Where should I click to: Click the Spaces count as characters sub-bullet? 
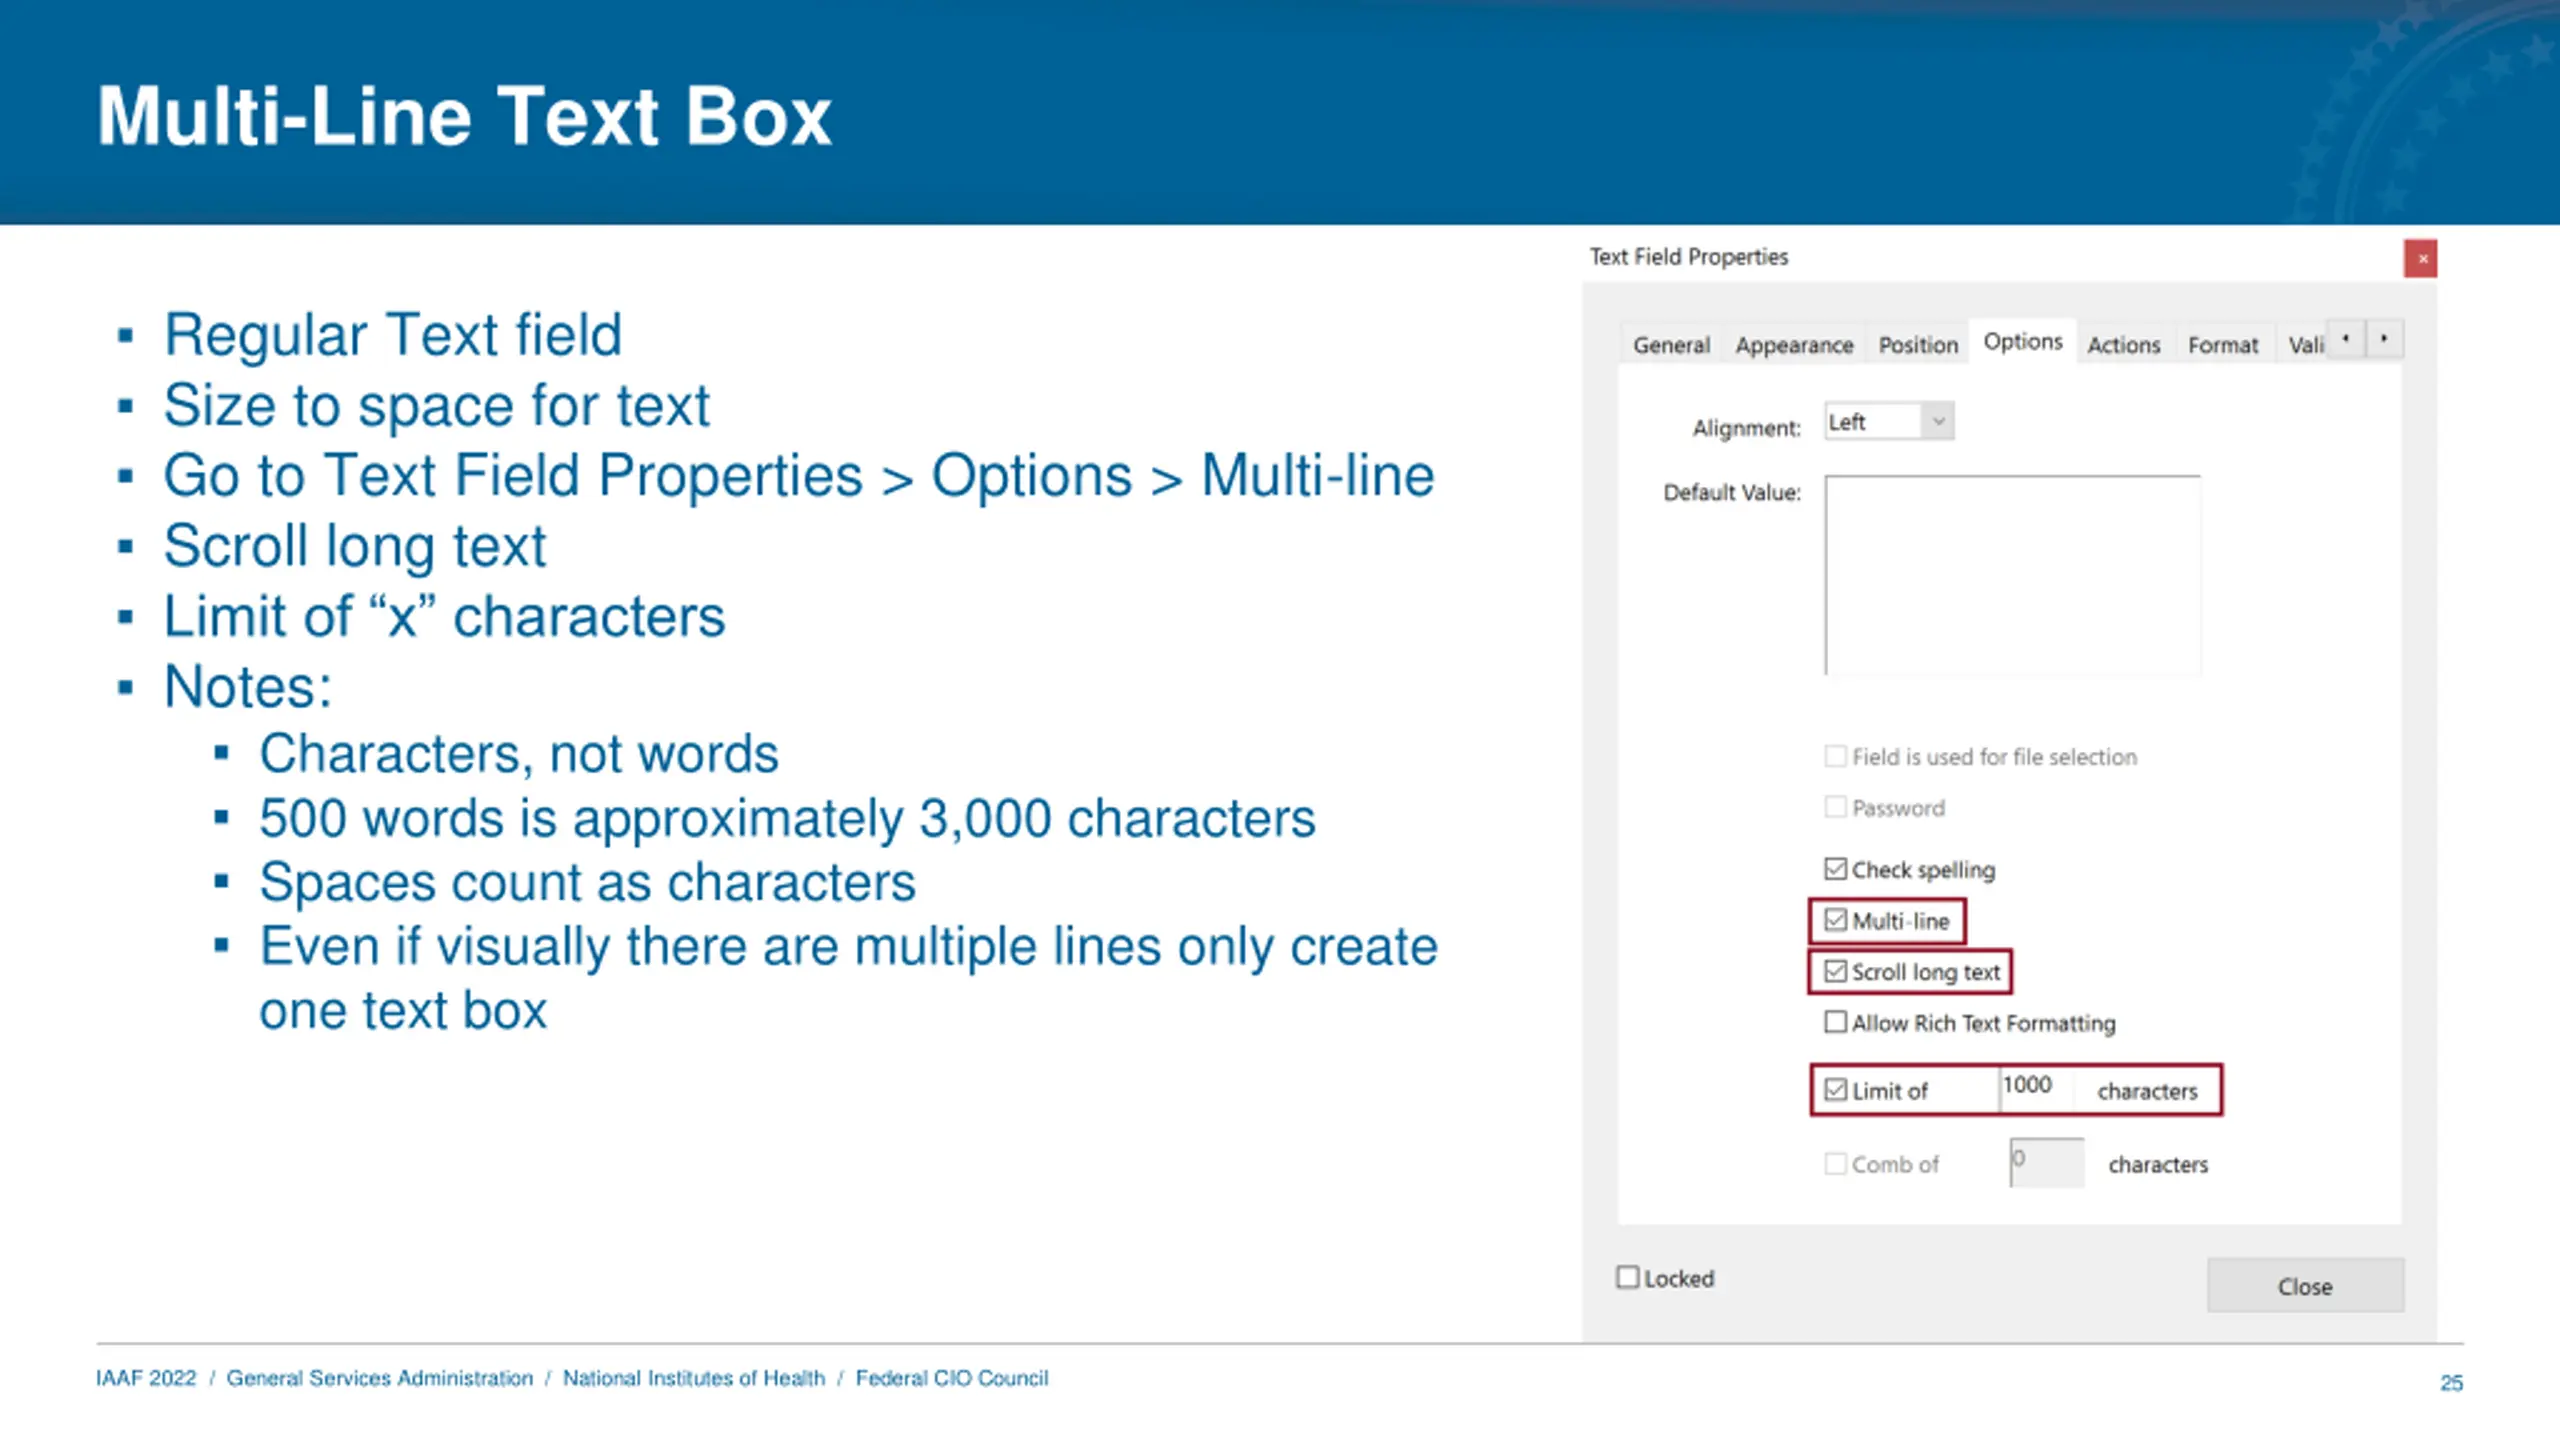point(588,882)
